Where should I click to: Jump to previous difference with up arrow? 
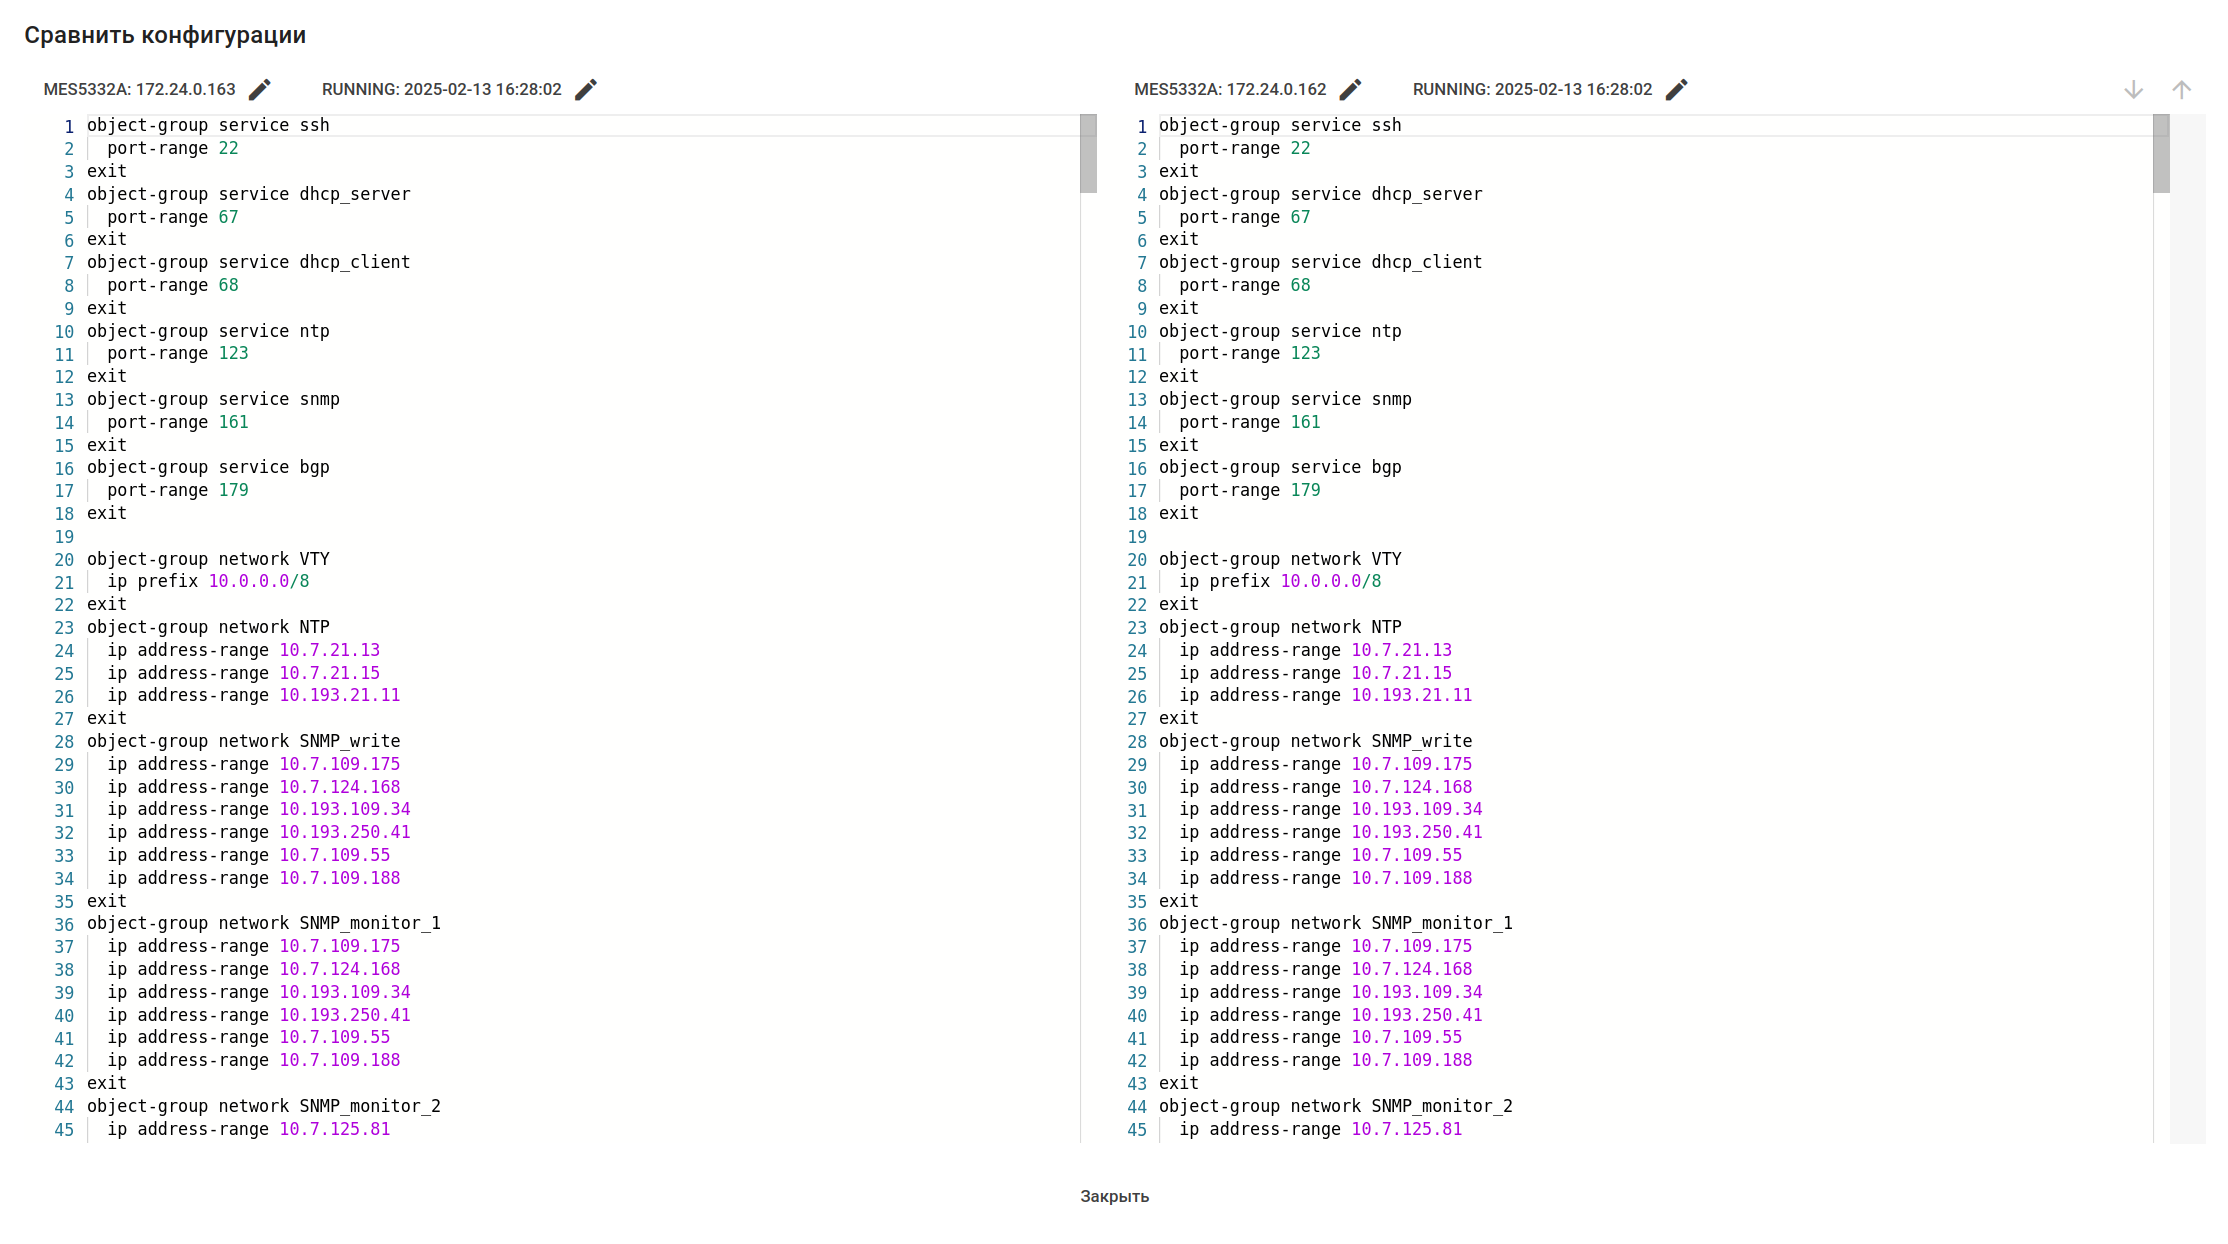click(x=2181, y=90)
